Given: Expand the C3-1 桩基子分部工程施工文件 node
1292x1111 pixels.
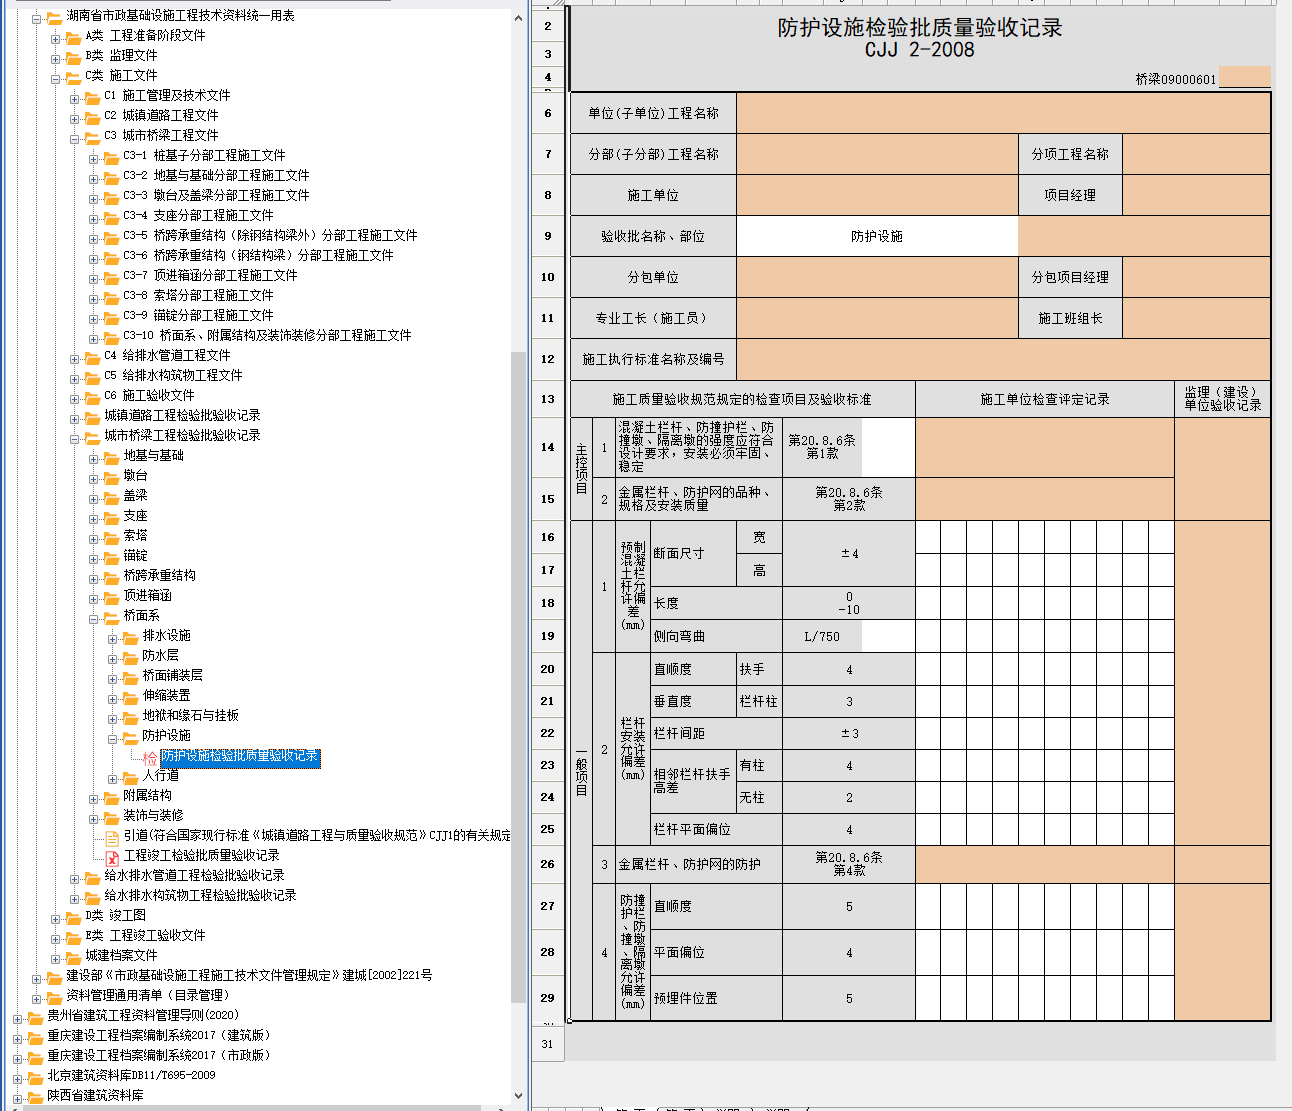Looking at the screenshot, I should pos(94,158).
